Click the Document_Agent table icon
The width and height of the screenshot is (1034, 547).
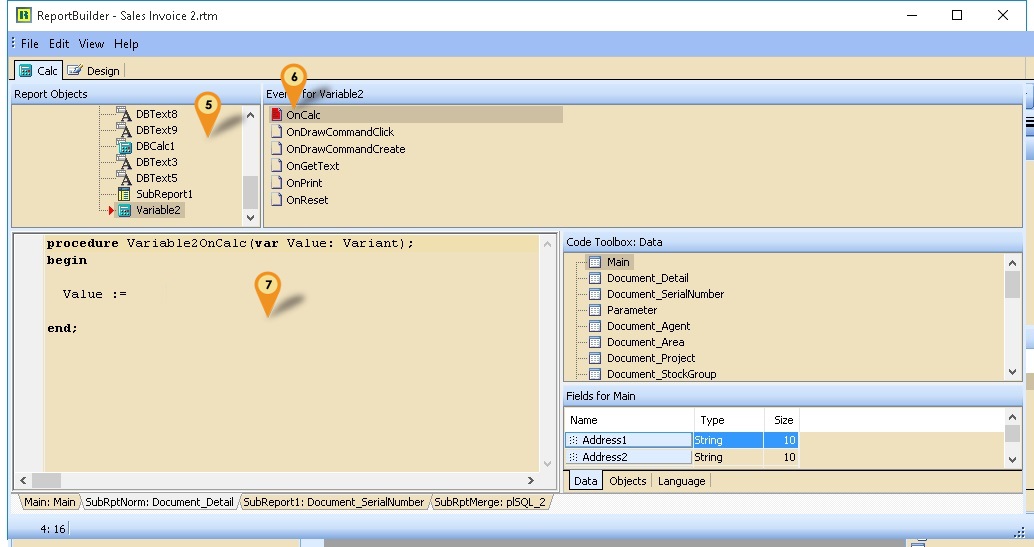(594, 326)
